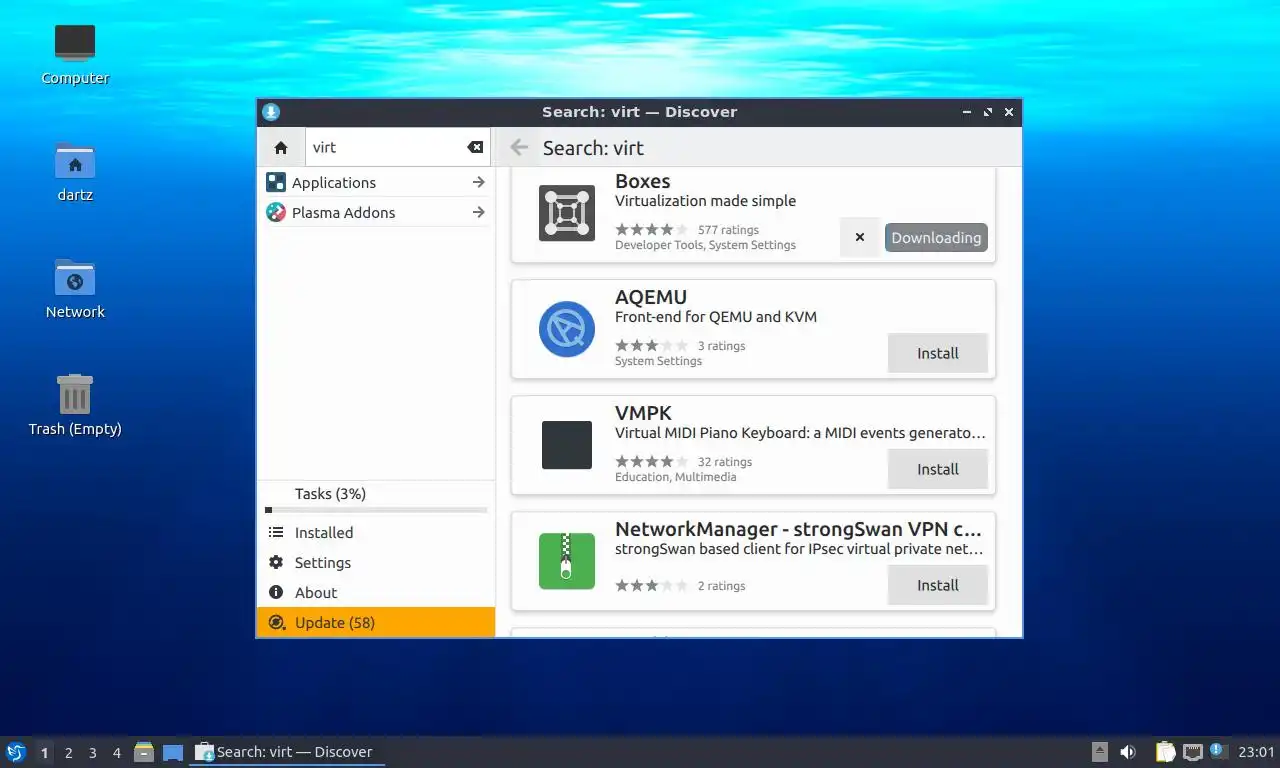Expand Applications arrow

coord(479,183)
